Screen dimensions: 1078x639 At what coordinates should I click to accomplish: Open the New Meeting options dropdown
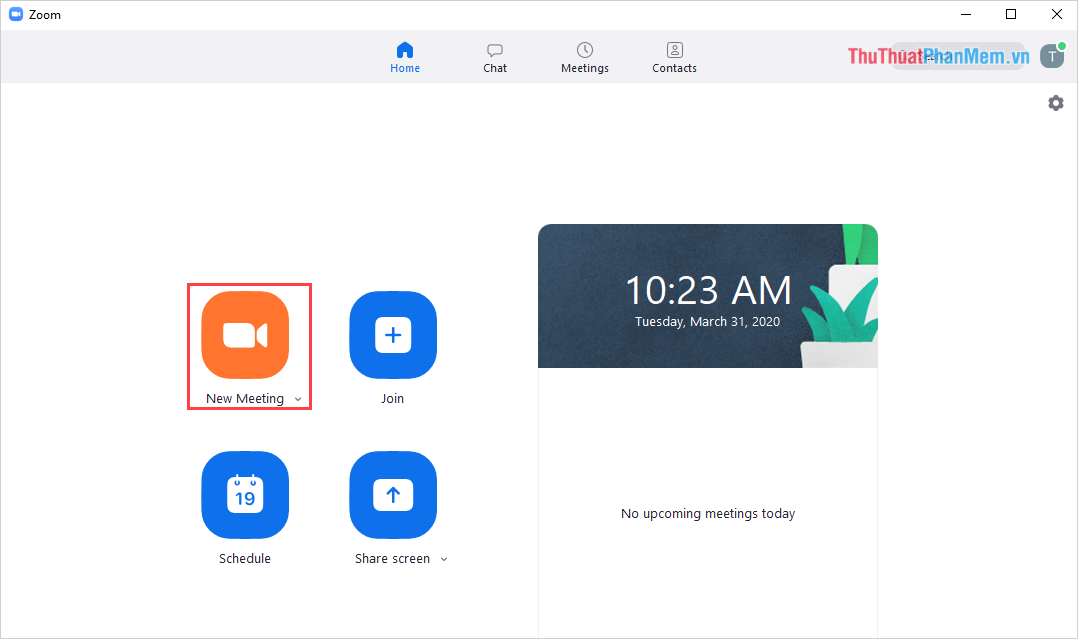pos(297,398)
